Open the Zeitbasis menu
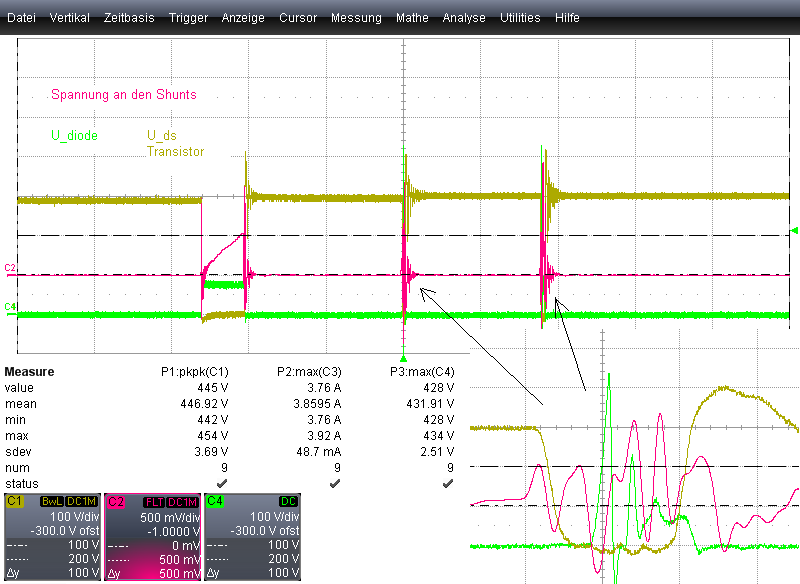The width and height of the screenshot is (800, 584). [x=129, y=18]
